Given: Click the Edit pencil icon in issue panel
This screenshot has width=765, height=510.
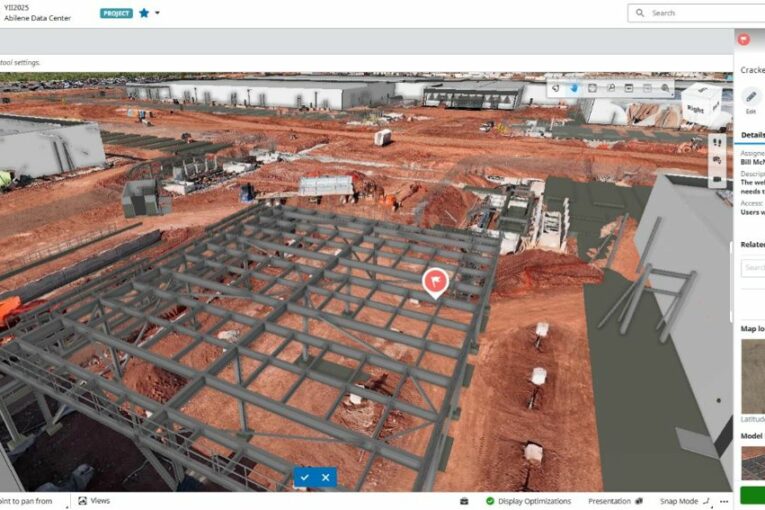Looking at the screenshot, I should (x=751, y=97).
